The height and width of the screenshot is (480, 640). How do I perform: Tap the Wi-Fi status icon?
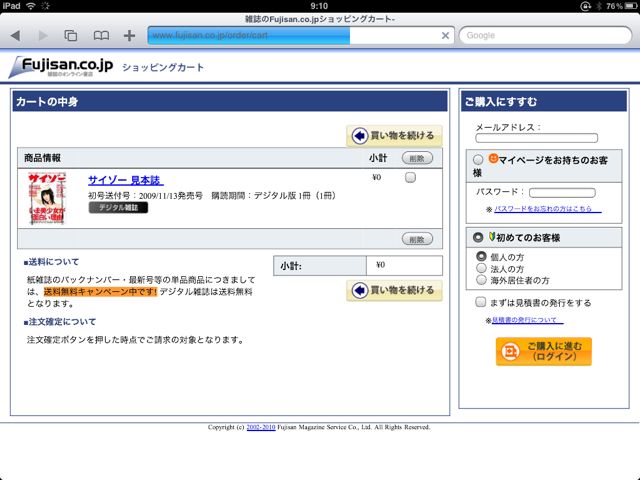tap(30, 6)
